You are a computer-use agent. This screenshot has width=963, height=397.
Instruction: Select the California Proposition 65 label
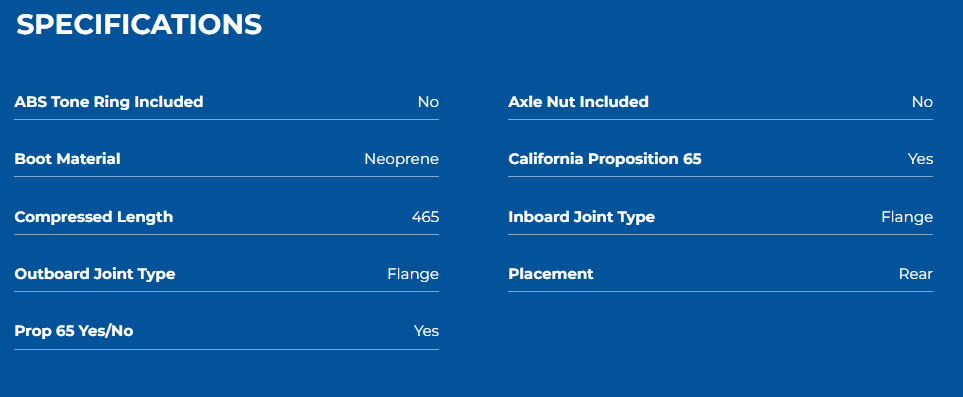pos(605,159)
